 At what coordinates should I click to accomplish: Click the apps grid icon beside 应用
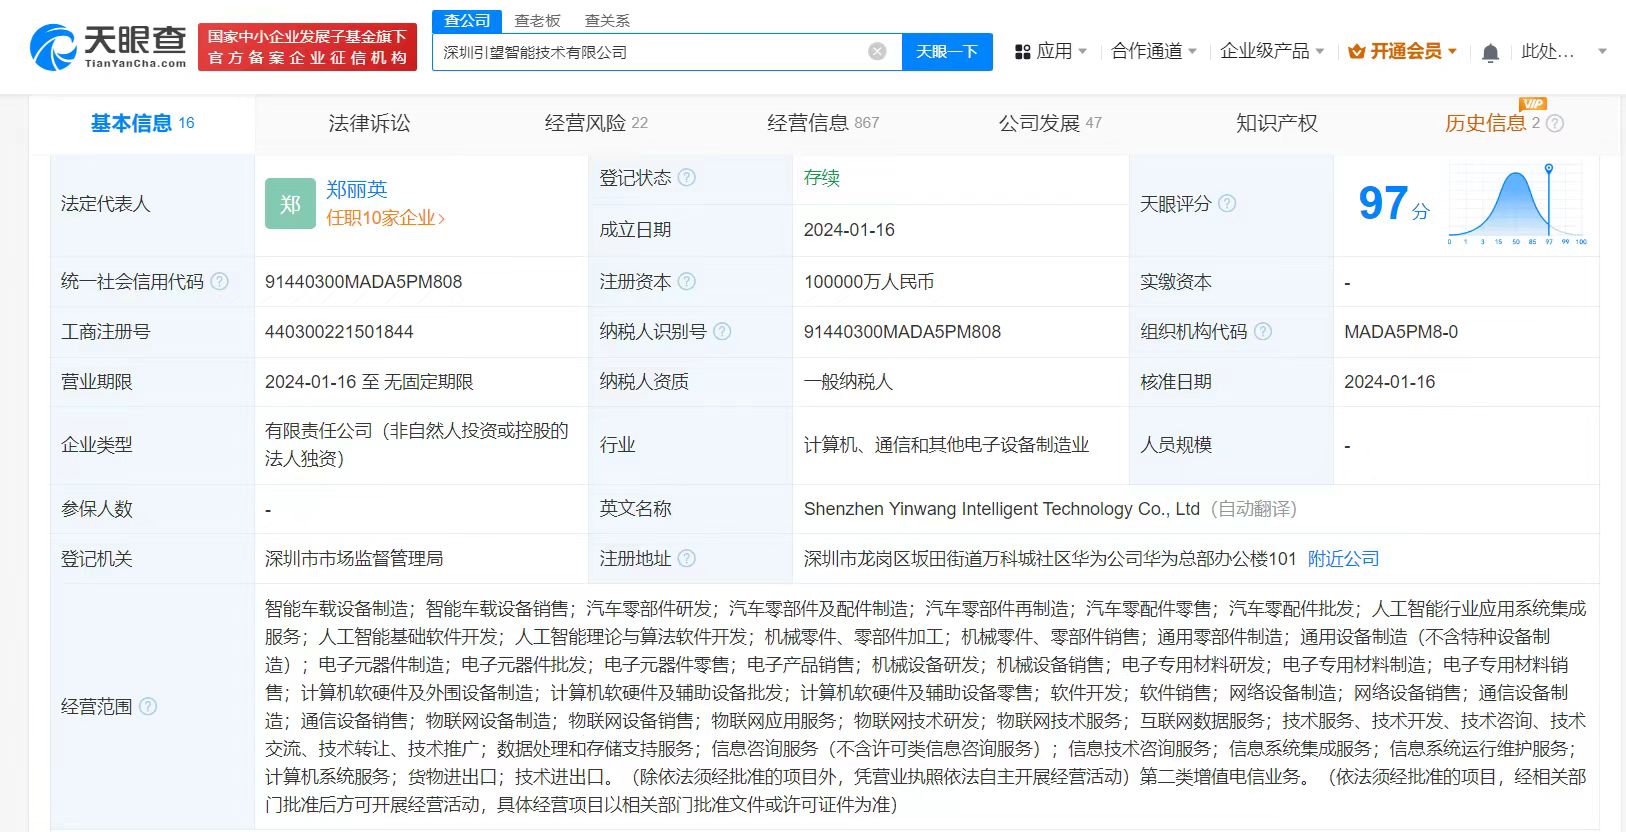click(x=1022, y=52)
